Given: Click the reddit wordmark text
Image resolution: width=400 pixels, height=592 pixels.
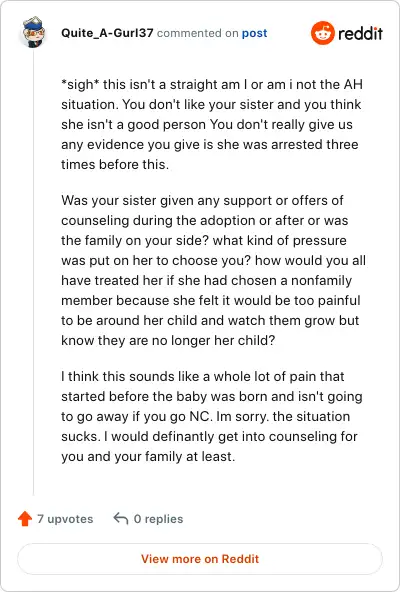Looking at the screenshot, I should [x=360, y=34].
